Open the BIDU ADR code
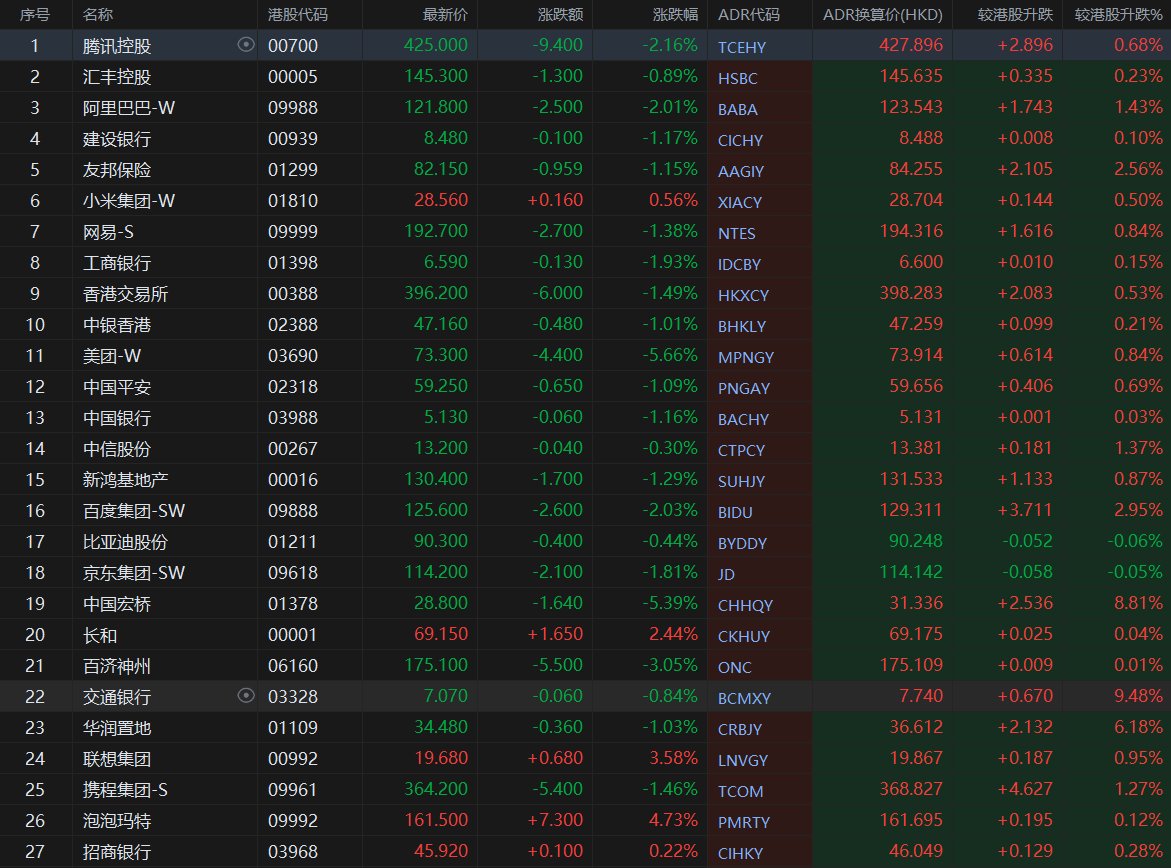The width and height of the screenshot is (1171, 868). (735, 512)
